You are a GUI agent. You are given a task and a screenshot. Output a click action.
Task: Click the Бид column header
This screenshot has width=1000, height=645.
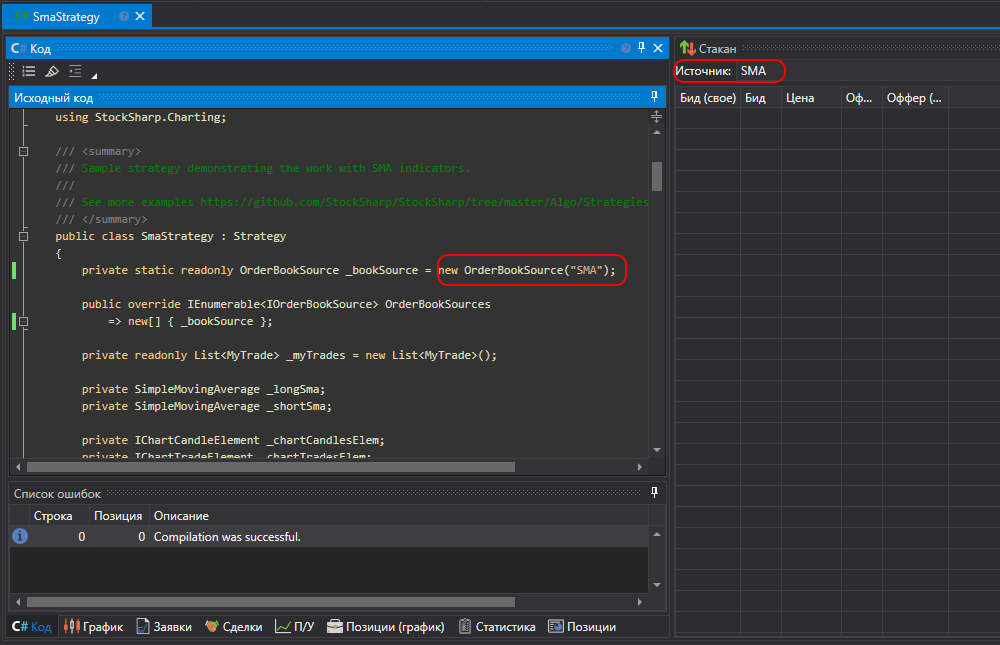[x=760, y=98]
